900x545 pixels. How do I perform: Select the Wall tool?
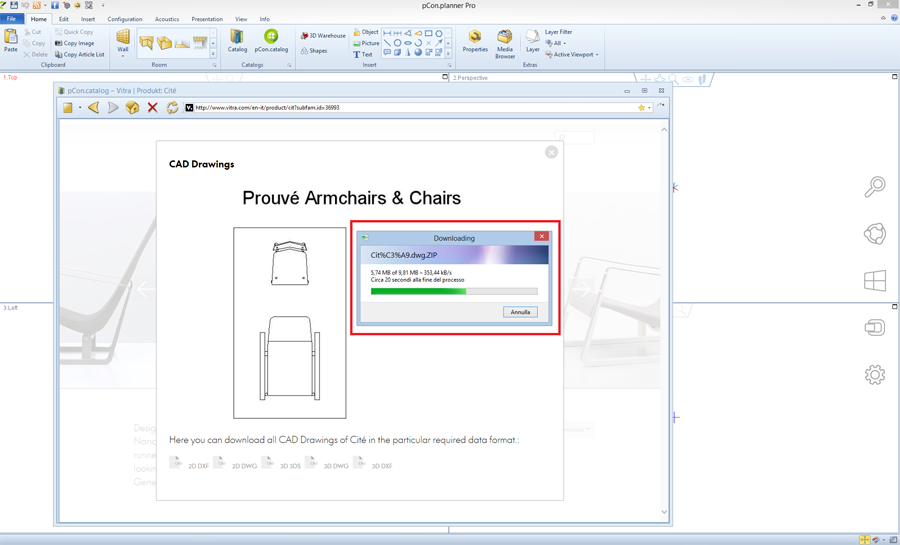click(x=123, y=41)
